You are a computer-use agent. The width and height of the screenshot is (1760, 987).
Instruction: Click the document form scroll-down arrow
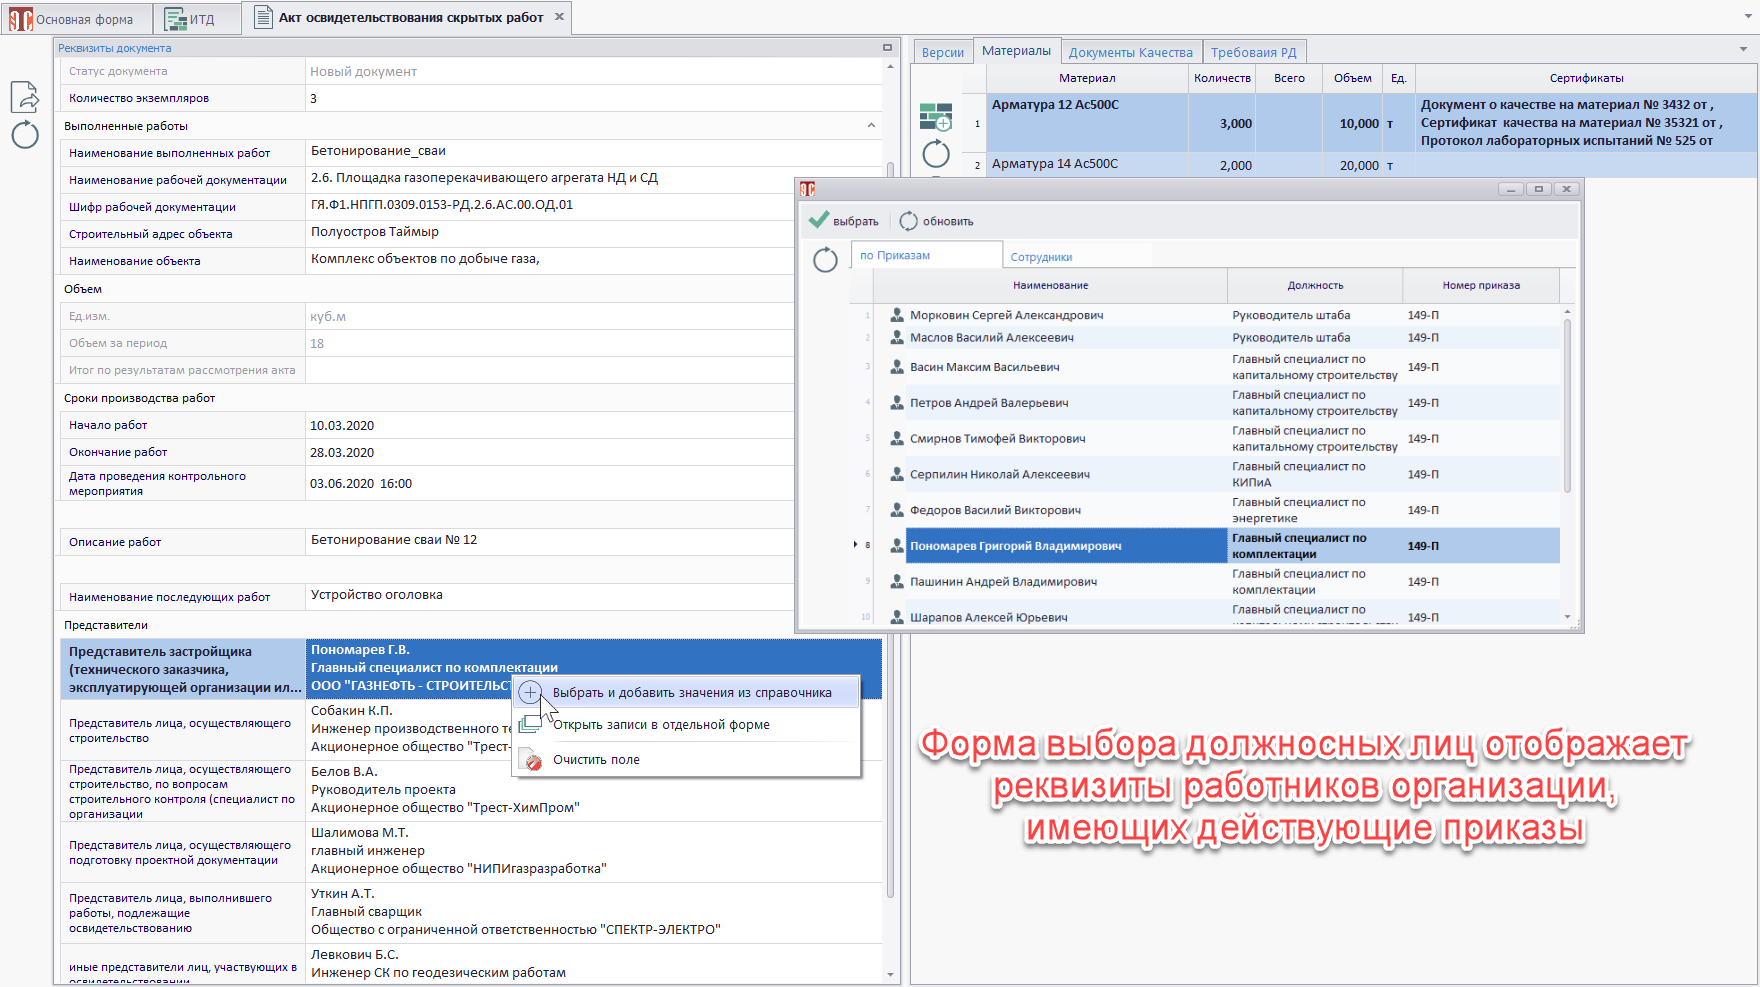click(x=890, y=974)
